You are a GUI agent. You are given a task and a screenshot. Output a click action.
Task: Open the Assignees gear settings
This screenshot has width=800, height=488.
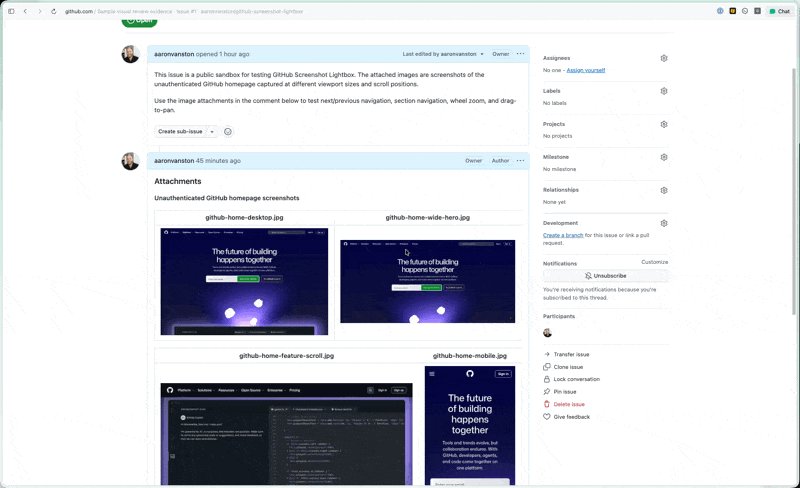[x=664, y=58]
